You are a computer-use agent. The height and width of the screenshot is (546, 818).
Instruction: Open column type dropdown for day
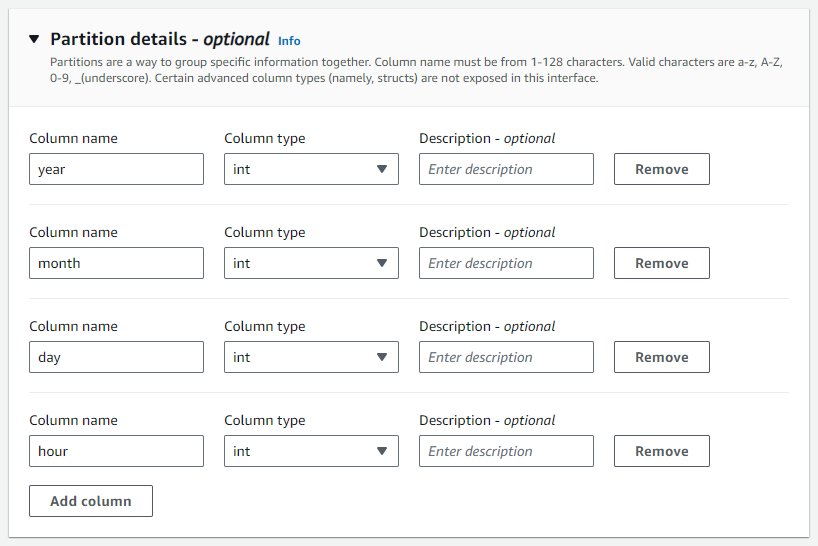point(311,357)
